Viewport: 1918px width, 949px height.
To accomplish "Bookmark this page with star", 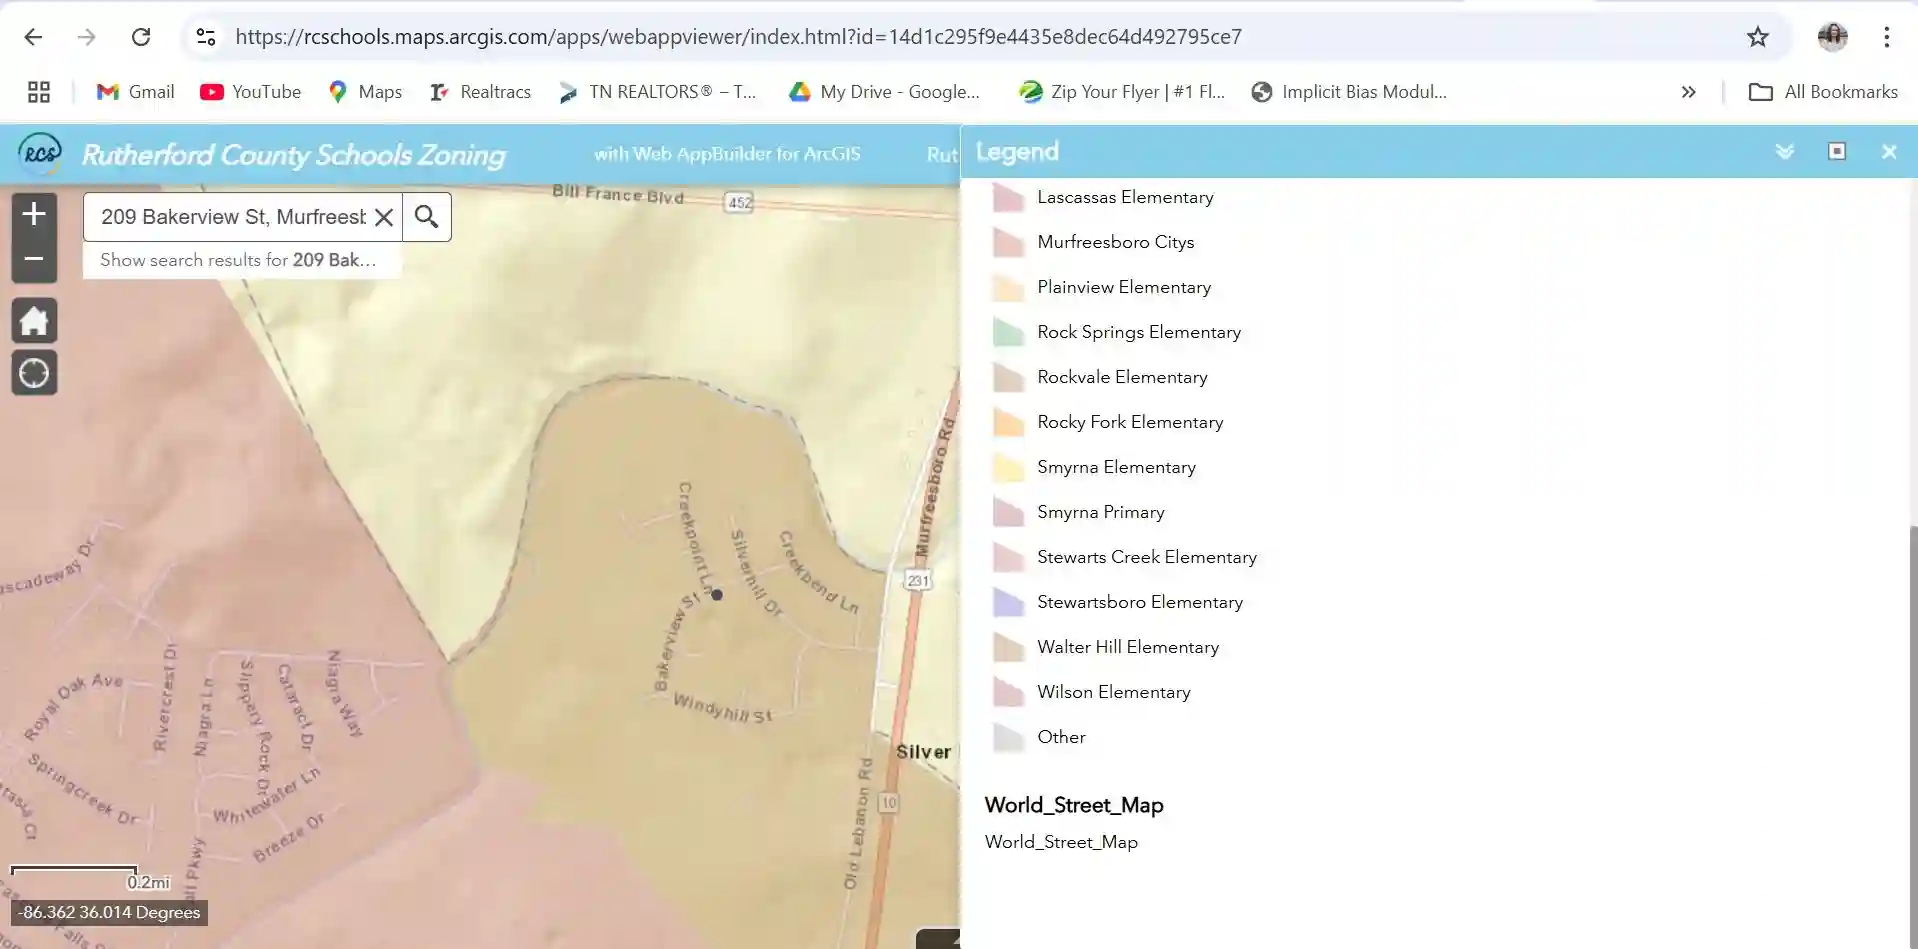I will point(1758,37).
